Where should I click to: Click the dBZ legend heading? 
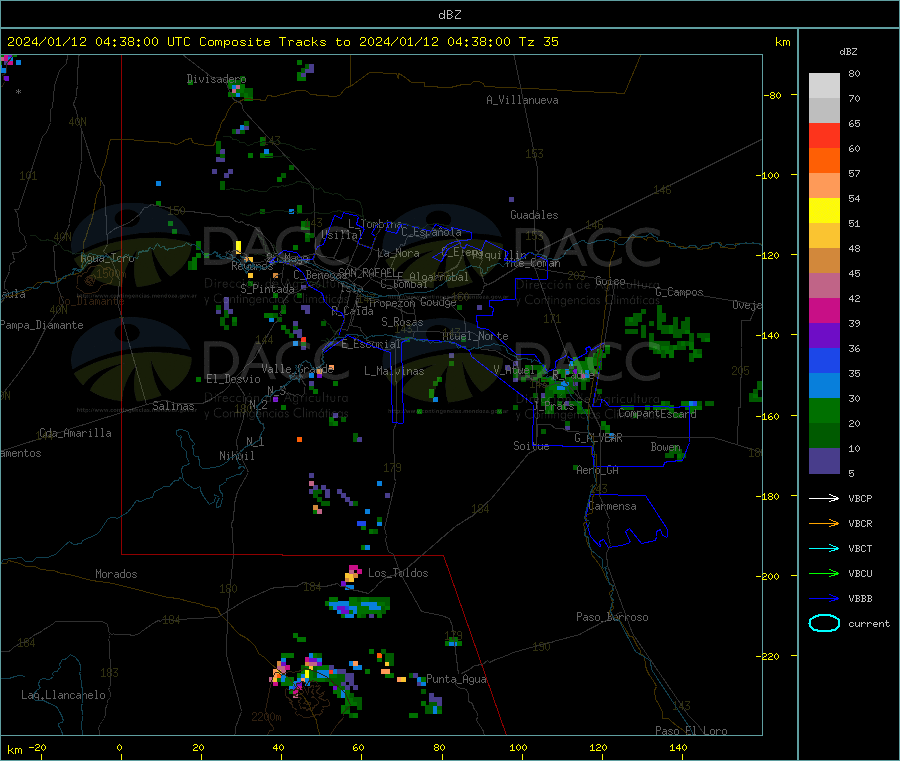[x=848, y=52]
